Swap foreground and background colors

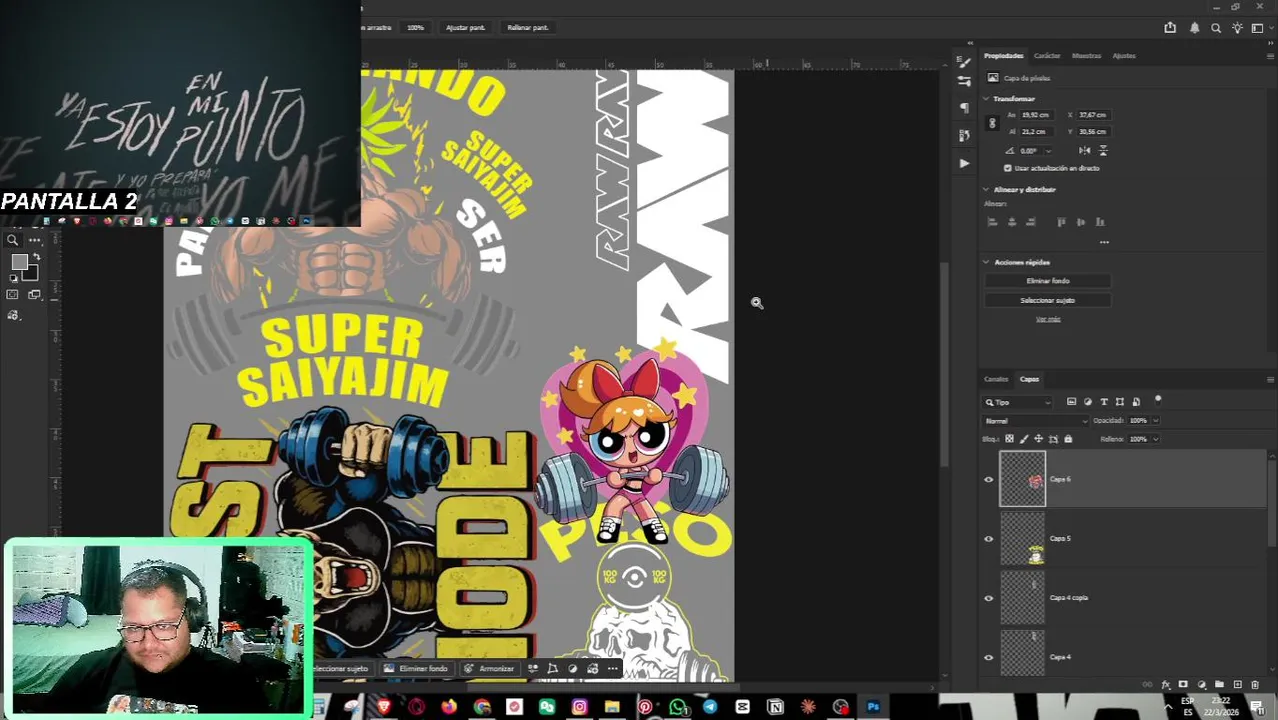click(x=37, y=258)
